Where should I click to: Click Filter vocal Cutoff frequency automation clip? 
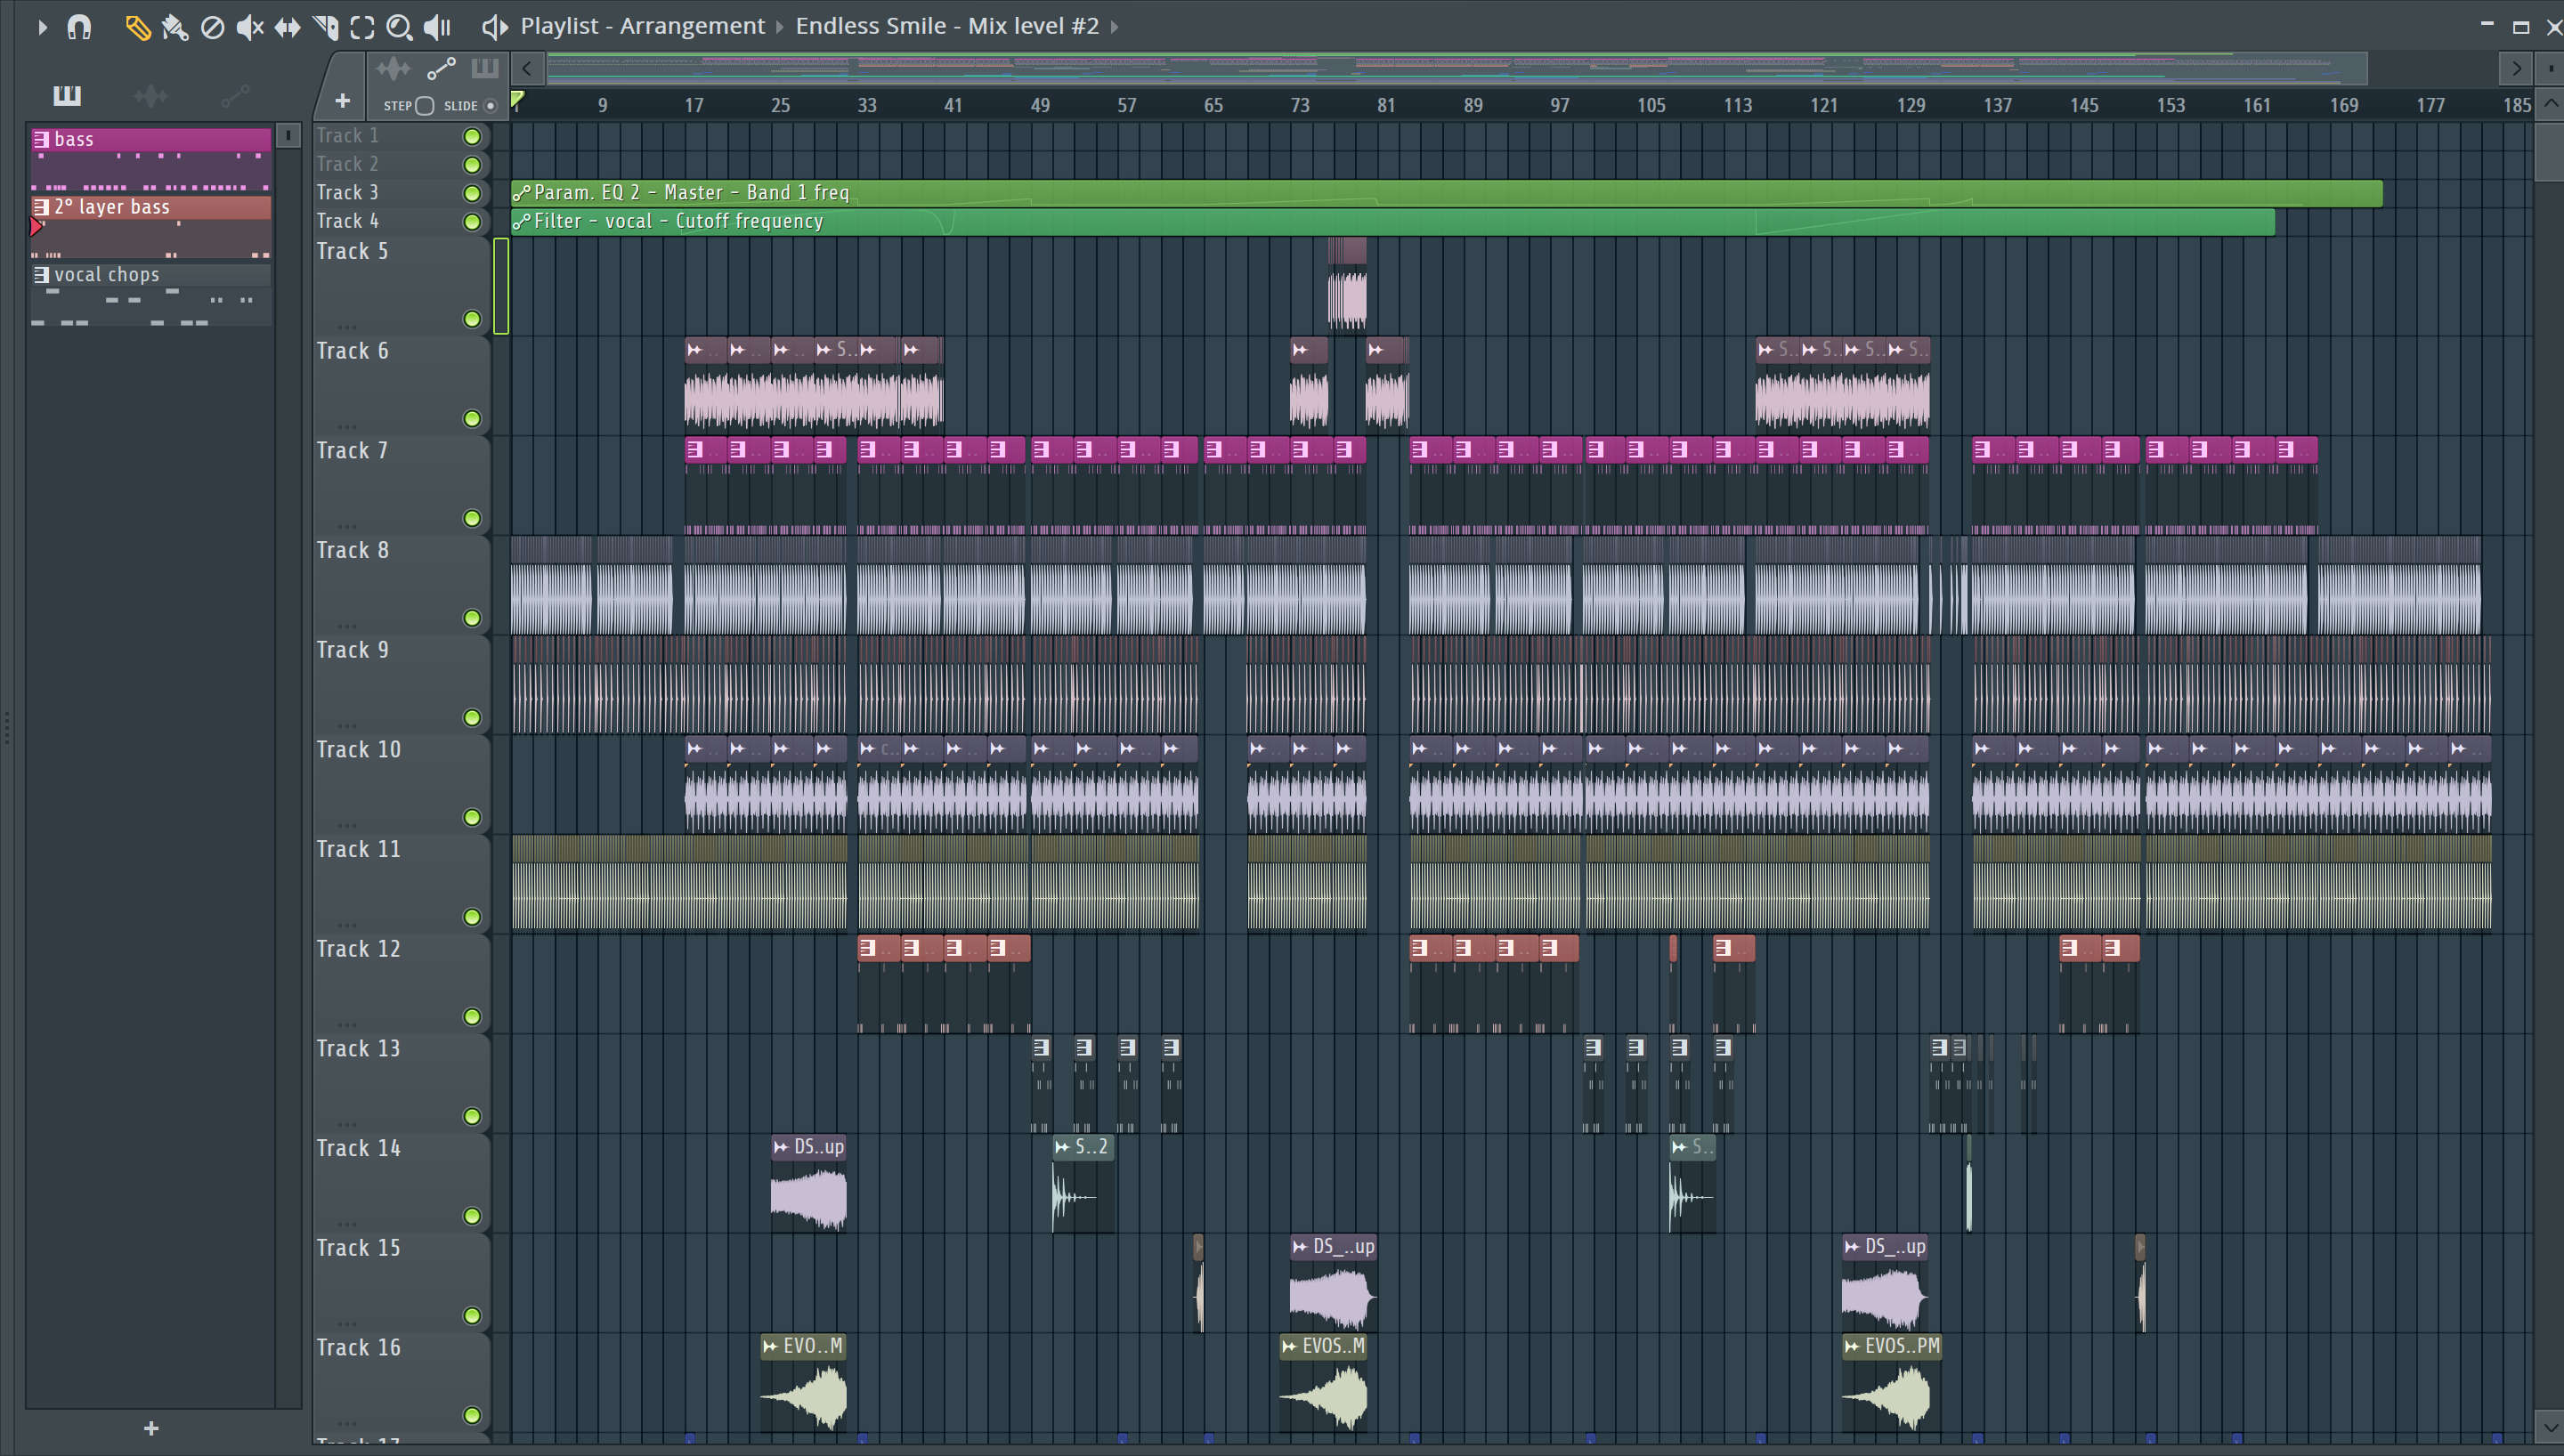pyautogui.click(x=1392, y=222)
